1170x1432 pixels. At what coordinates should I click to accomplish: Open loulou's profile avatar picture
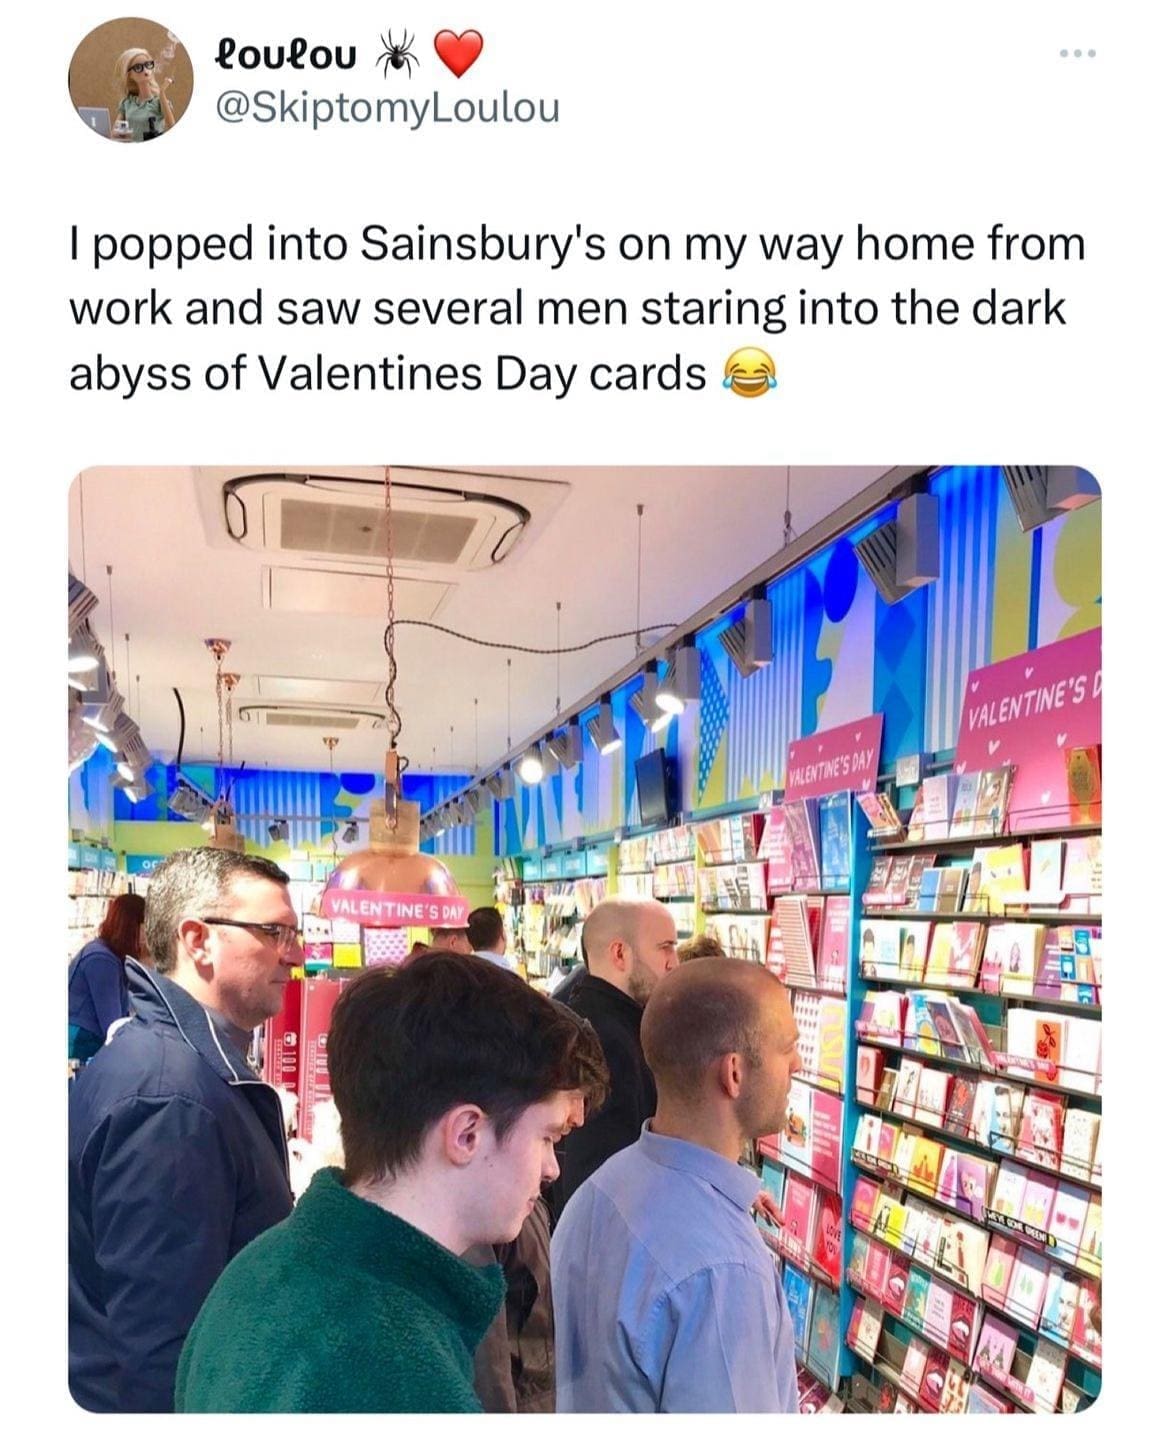click(130, 79)
